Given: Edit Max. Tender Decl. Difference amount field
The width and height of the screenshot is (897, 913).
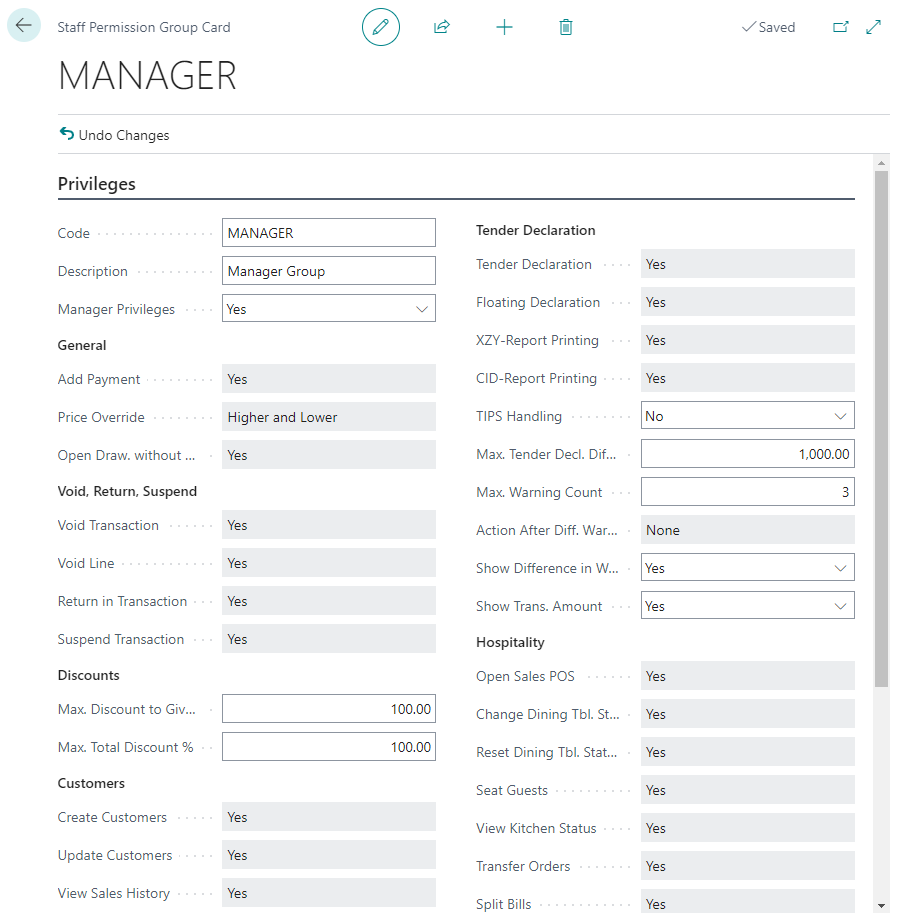Looking at the screenshot, I should click(747, 454).
